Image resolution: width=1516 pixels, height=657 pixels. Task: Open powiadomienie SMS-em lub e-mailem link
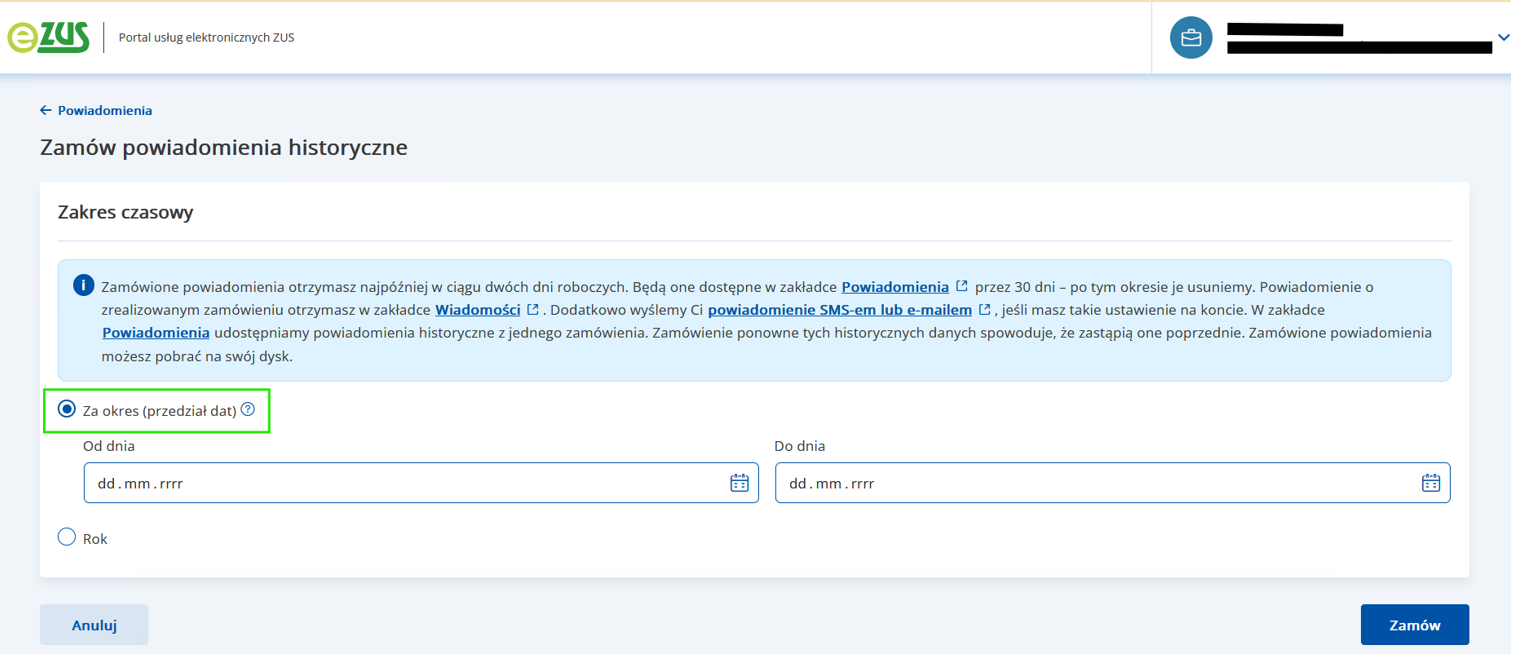pyautogui.click(x=839, y=310)
